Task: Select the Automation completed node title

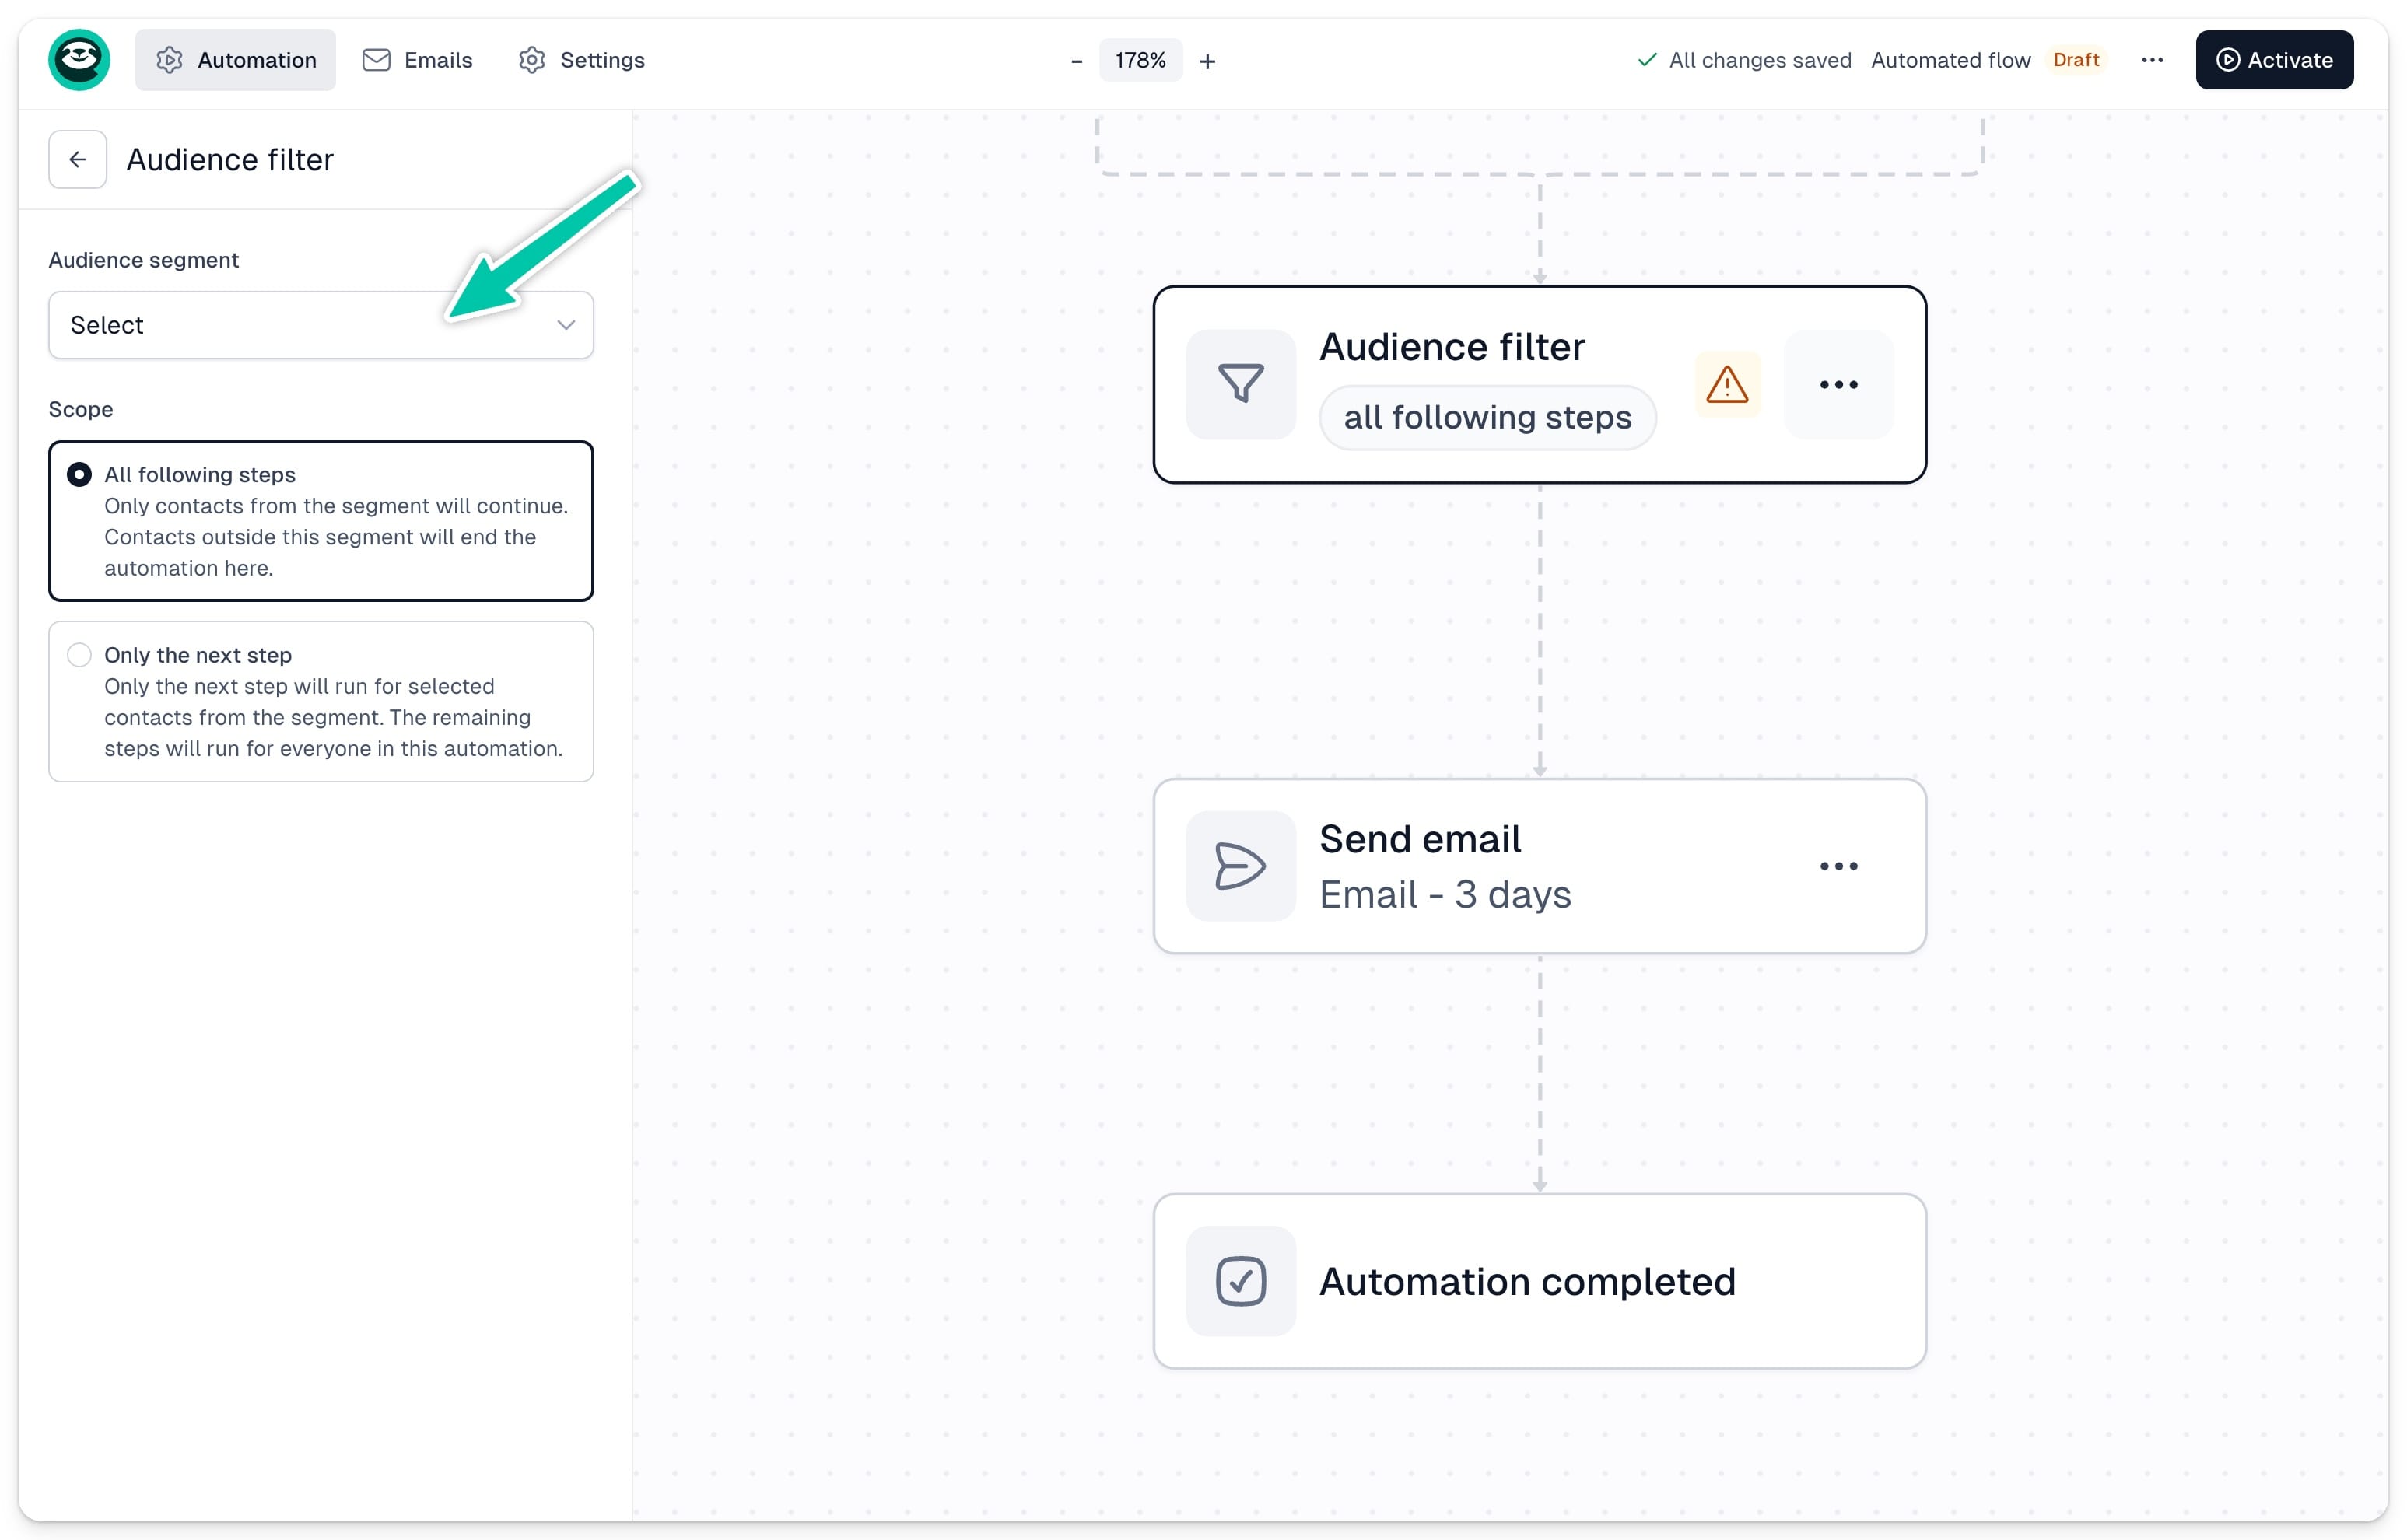Action: click(x=1527, y=1281)
